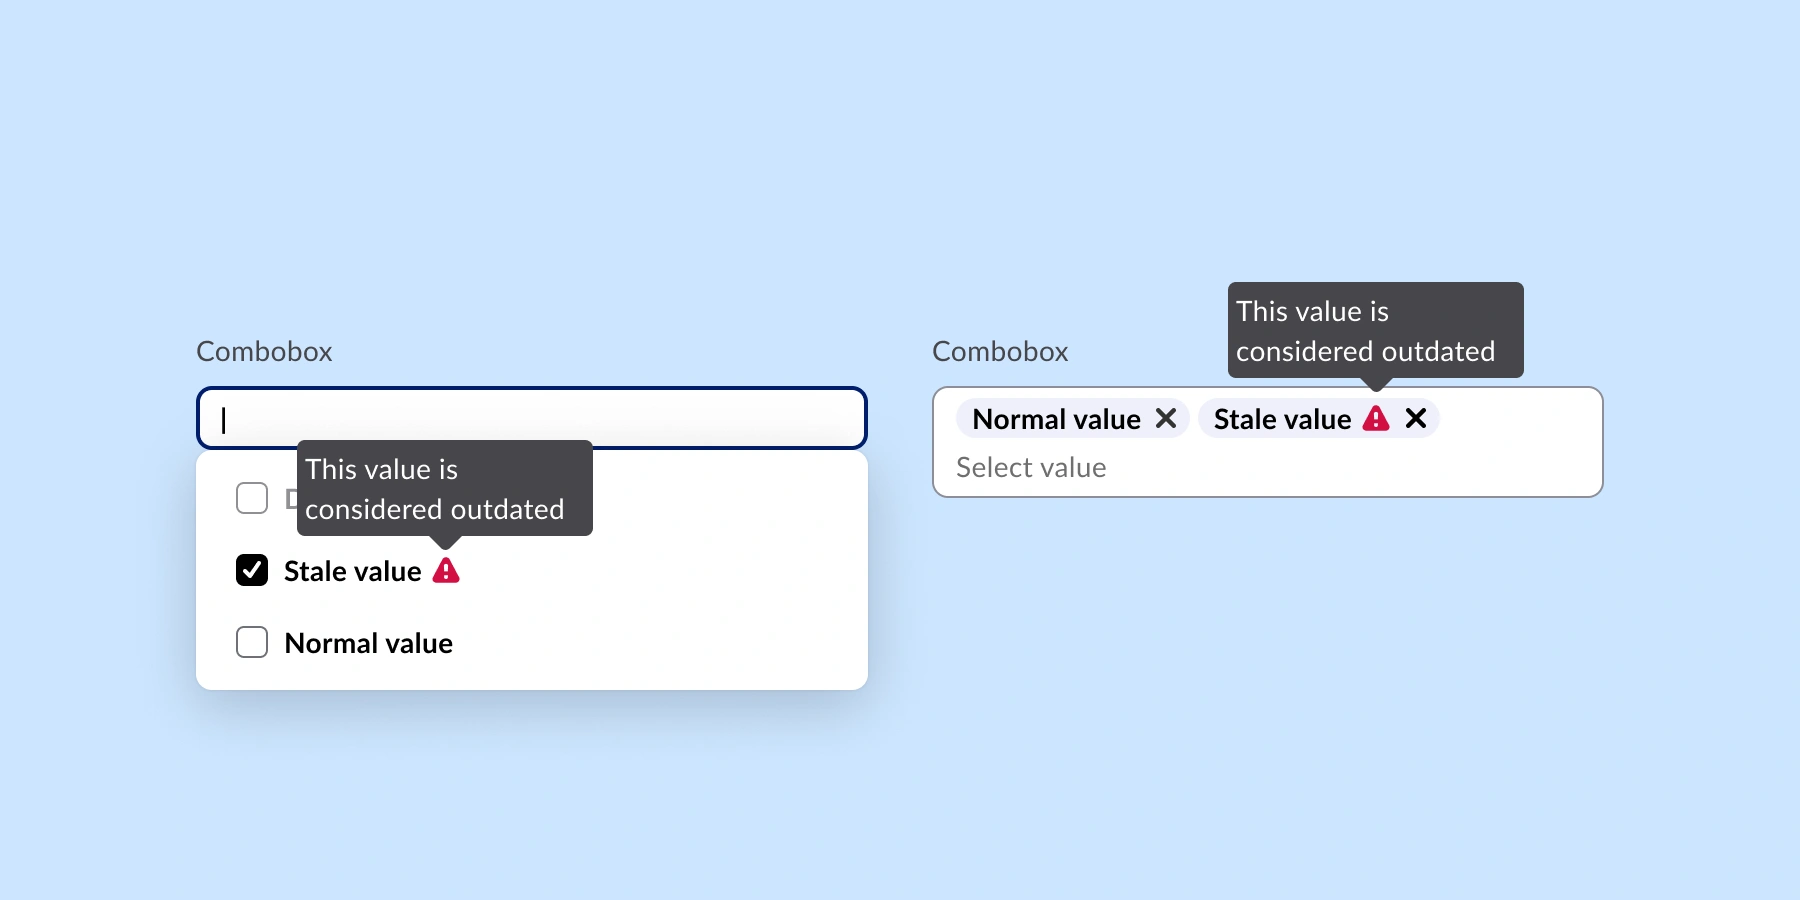Select the 'Normal value' option text in the list

point(368,643)
